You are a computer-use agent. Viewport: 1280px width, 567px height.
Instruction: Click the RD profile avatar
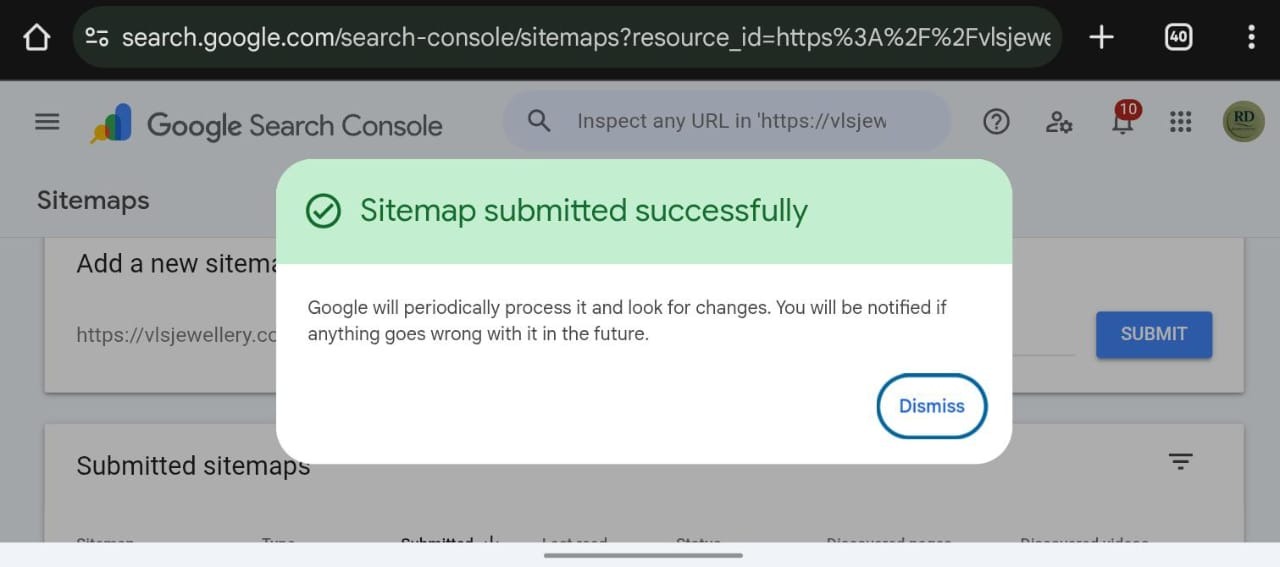[x=1244, y=122]
